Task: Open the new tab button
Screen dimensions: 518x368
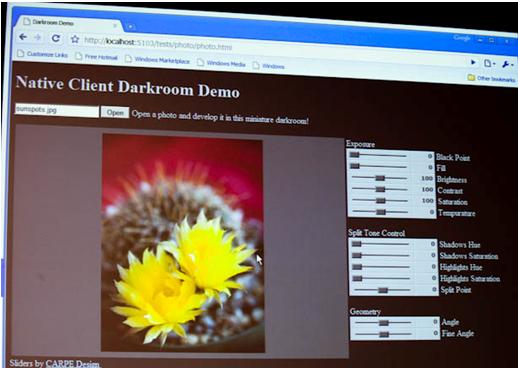Action: coord(131,26)
